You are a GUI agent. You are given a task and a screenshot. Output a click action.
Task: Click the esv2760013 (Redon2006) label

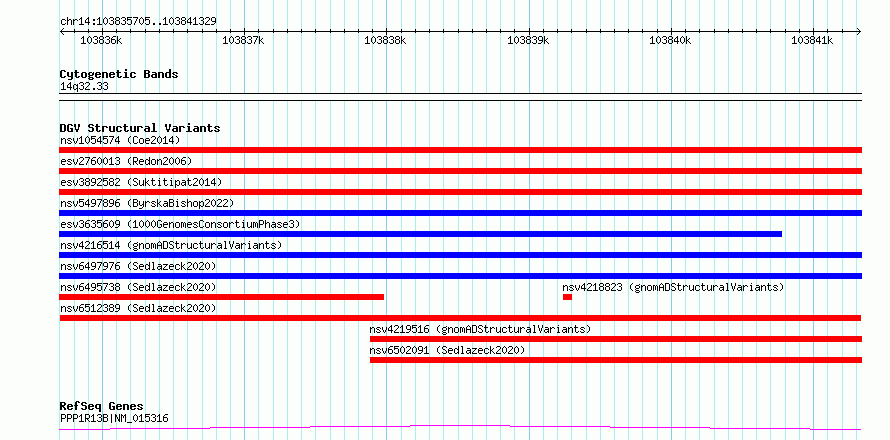pyautogui.click(x=126, y=161)
